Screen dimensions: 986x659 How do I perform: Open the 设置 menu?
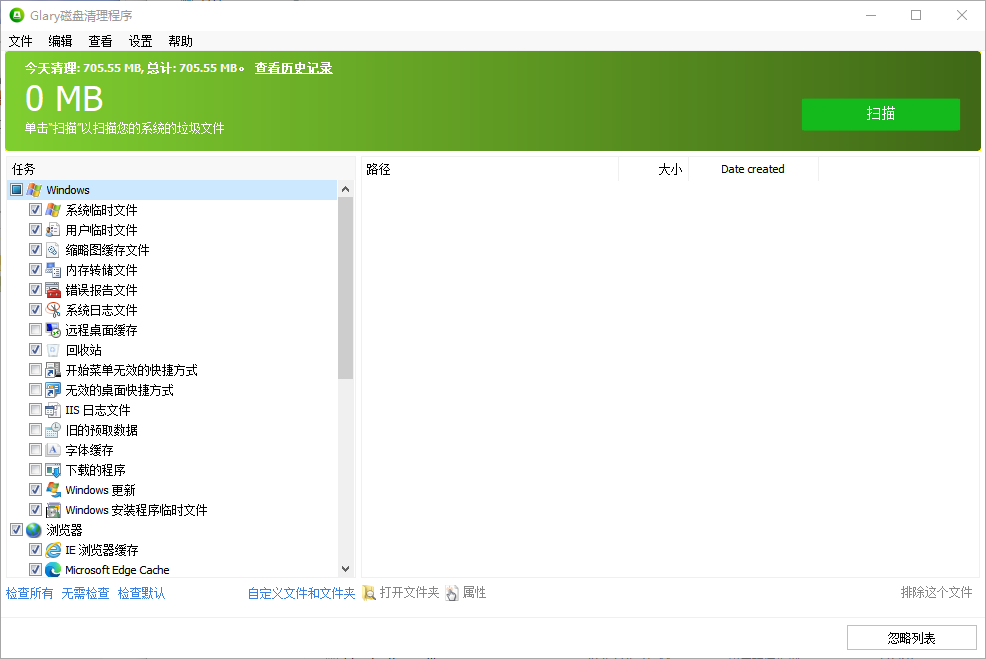(139, 41)
